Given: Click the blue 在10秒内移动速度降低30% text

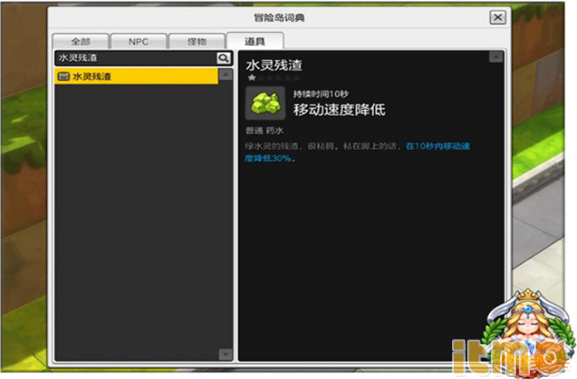Looking at the screenshot, I should tap(357, 152).
